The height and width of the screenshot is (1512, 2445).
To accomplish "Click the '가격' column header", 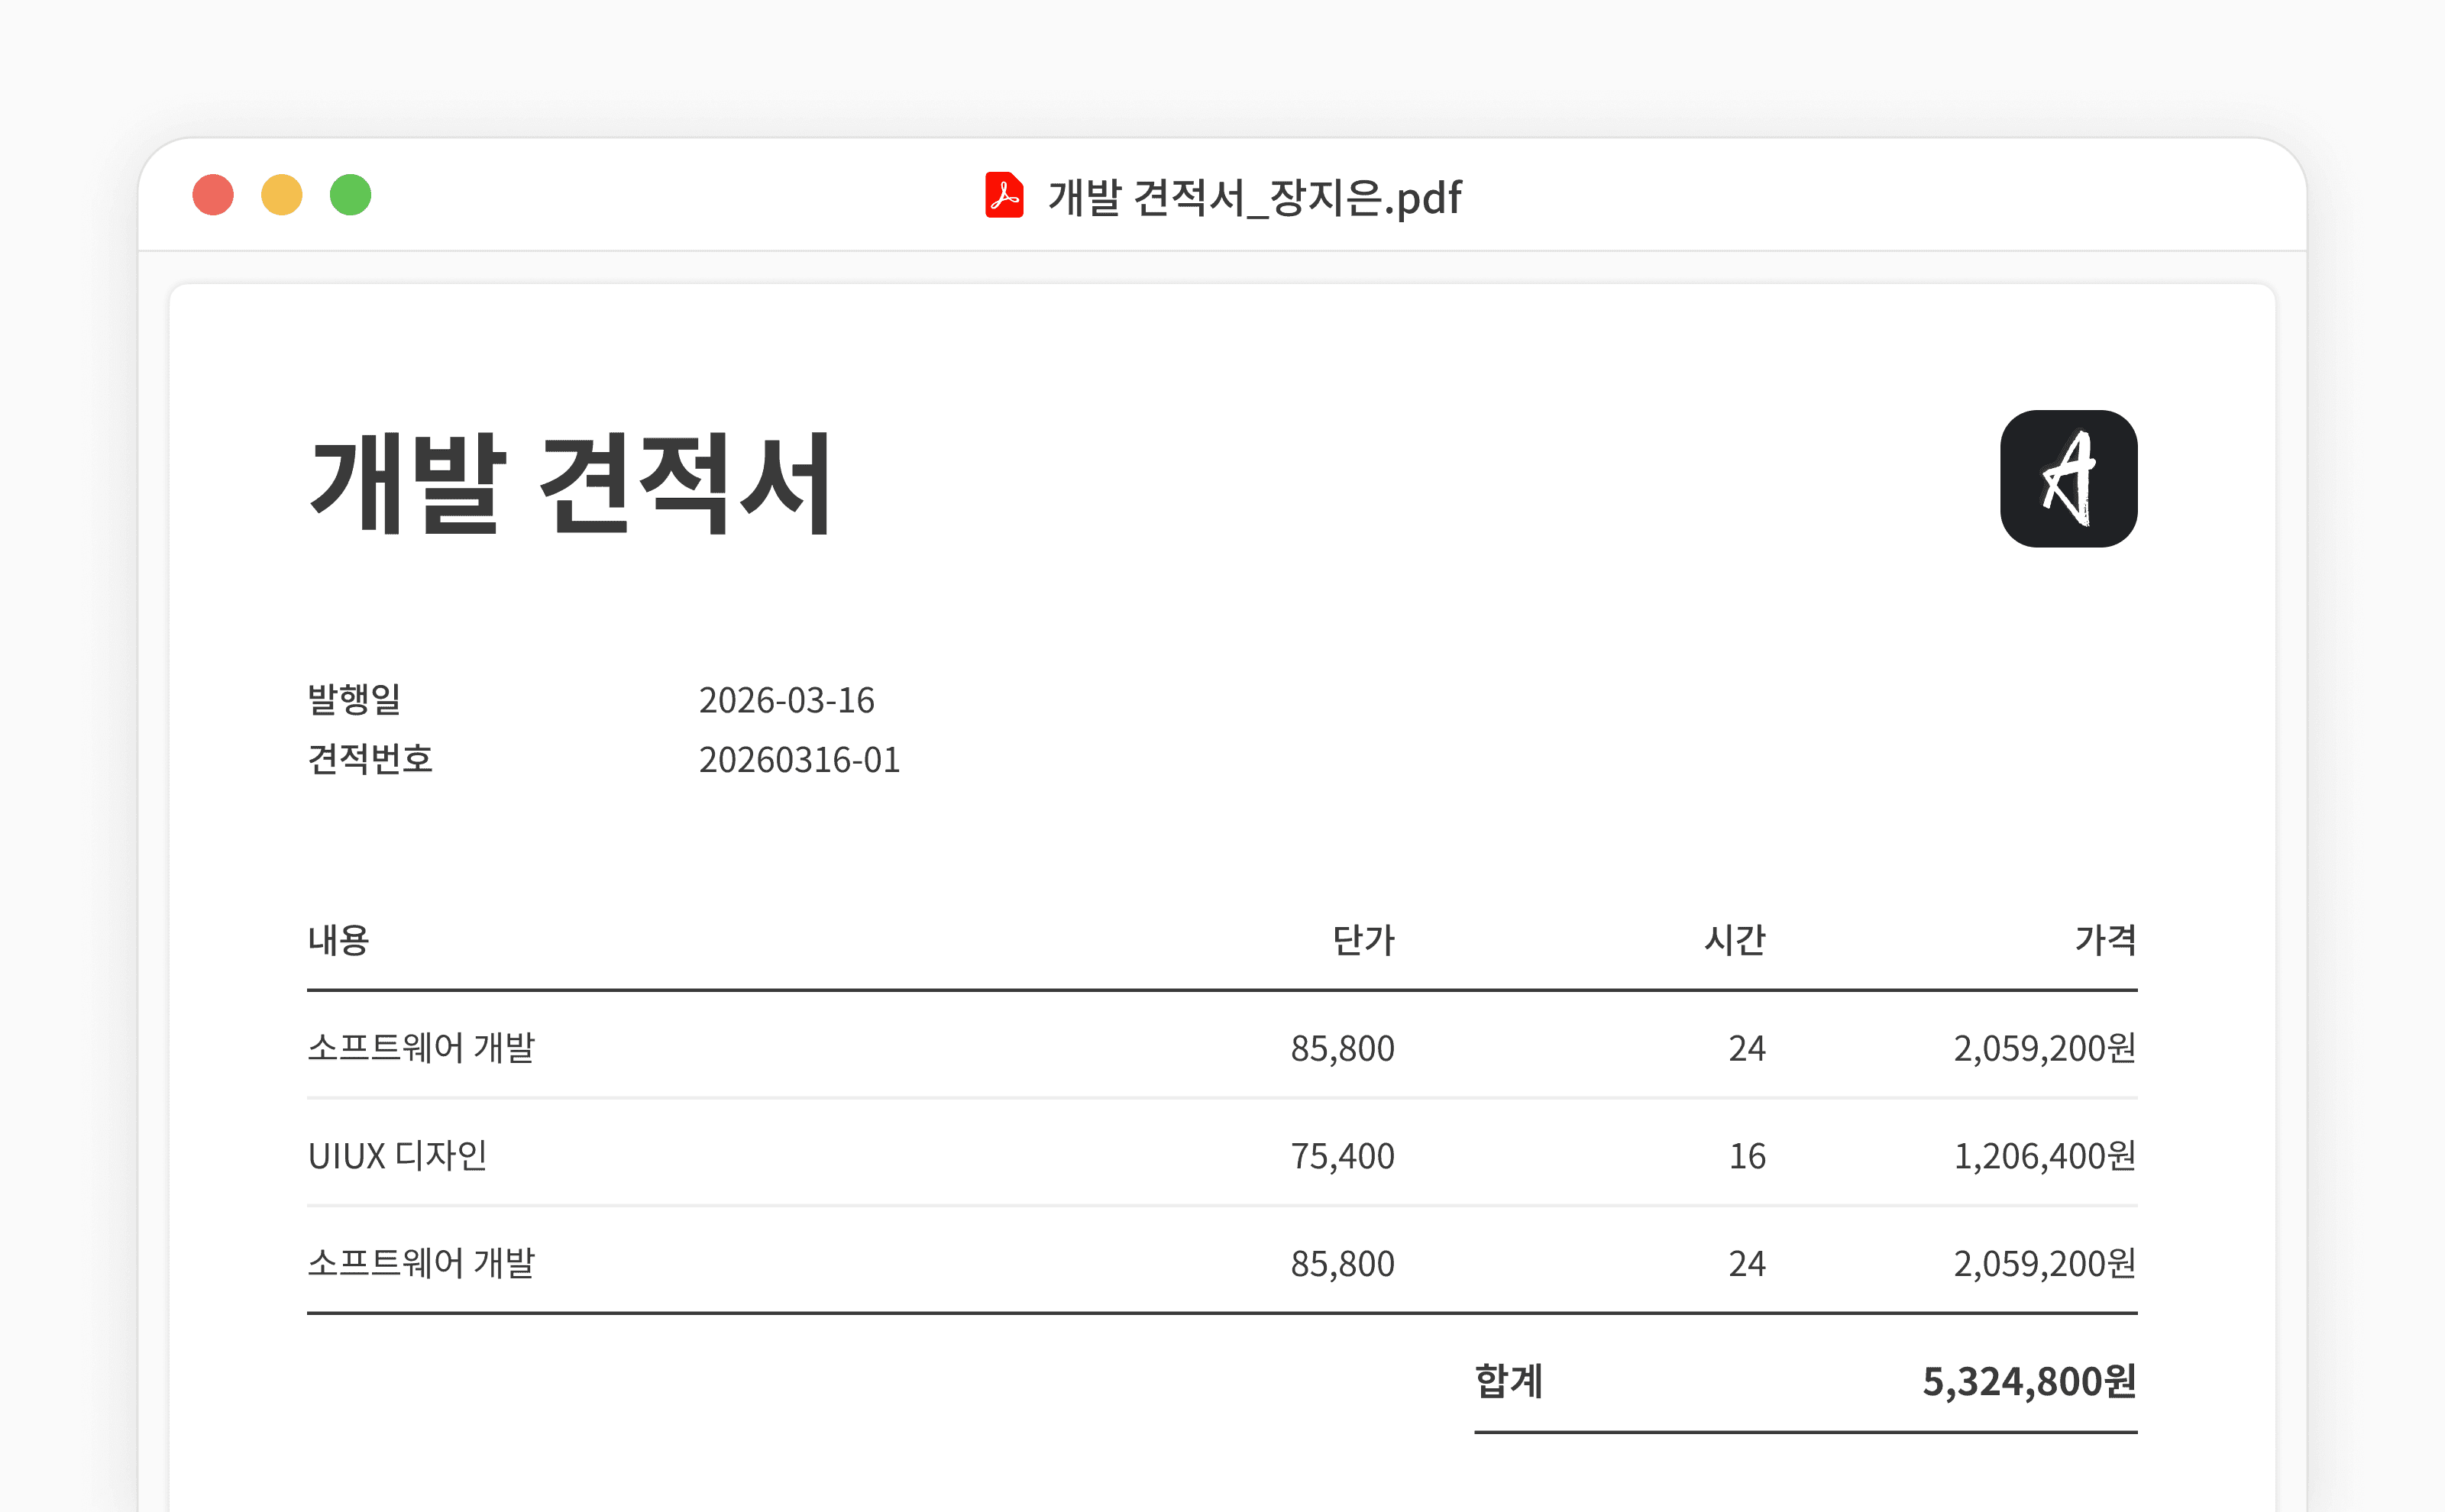I will tap(2105, 940).
